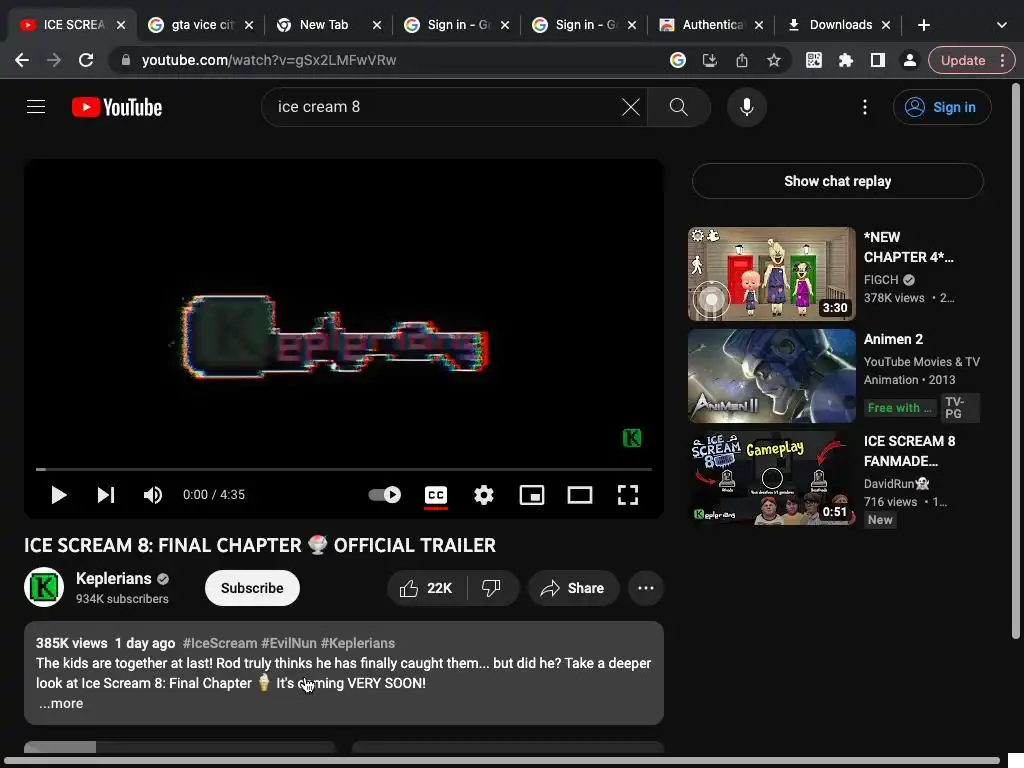Click the browser address bar URL
Viewport: 1024px width, 768px height.
pyautogui.click(x=269, y=60)
